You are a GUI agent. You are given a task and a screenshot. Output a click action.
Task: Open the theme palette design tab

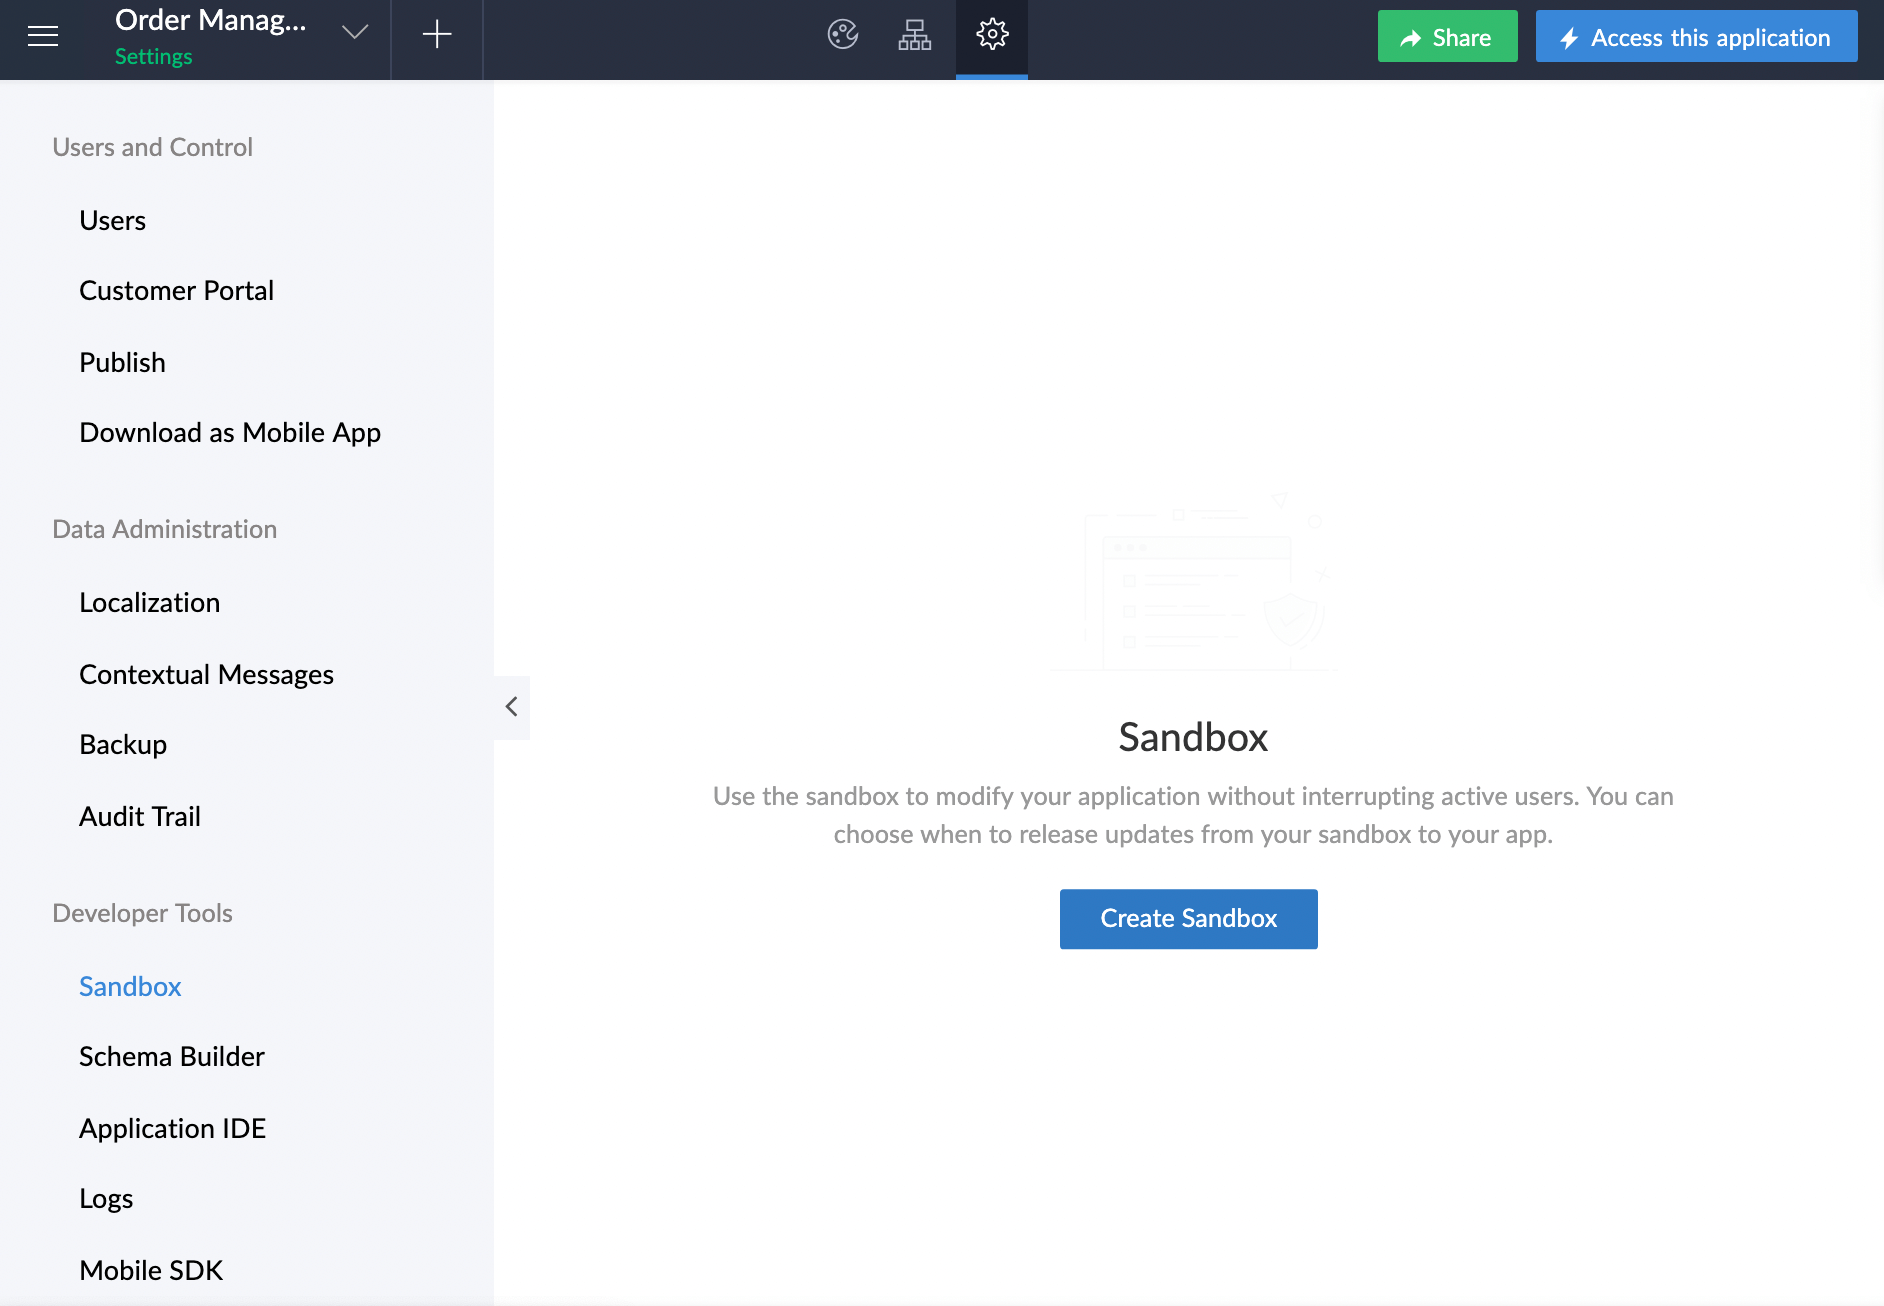point(843,35)
